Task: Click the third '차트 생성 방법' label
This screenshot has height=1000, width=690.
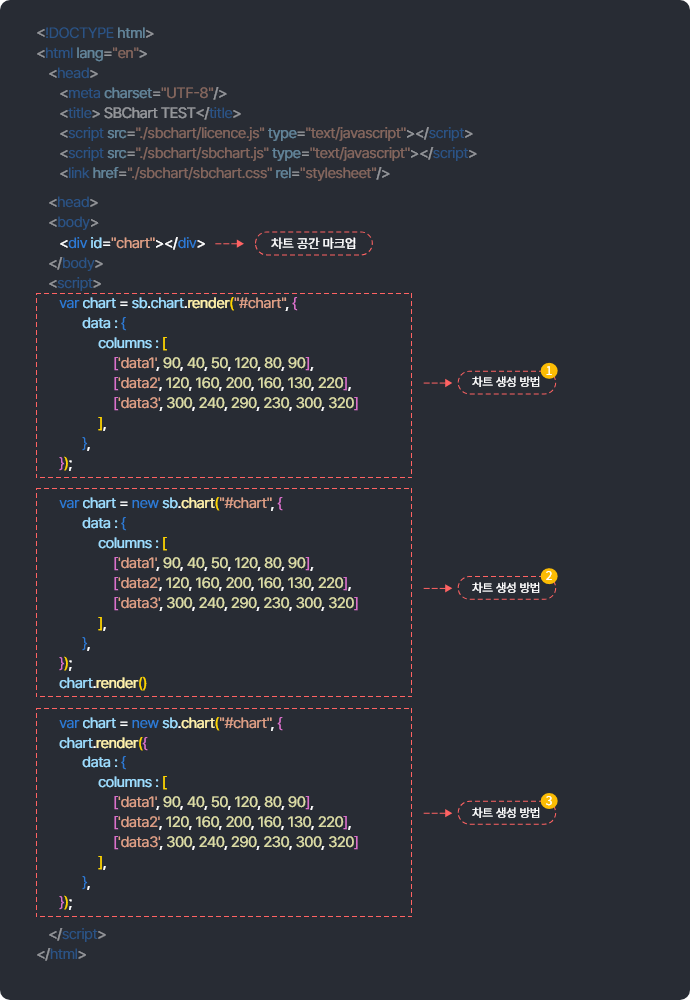Action: [505, 813]
